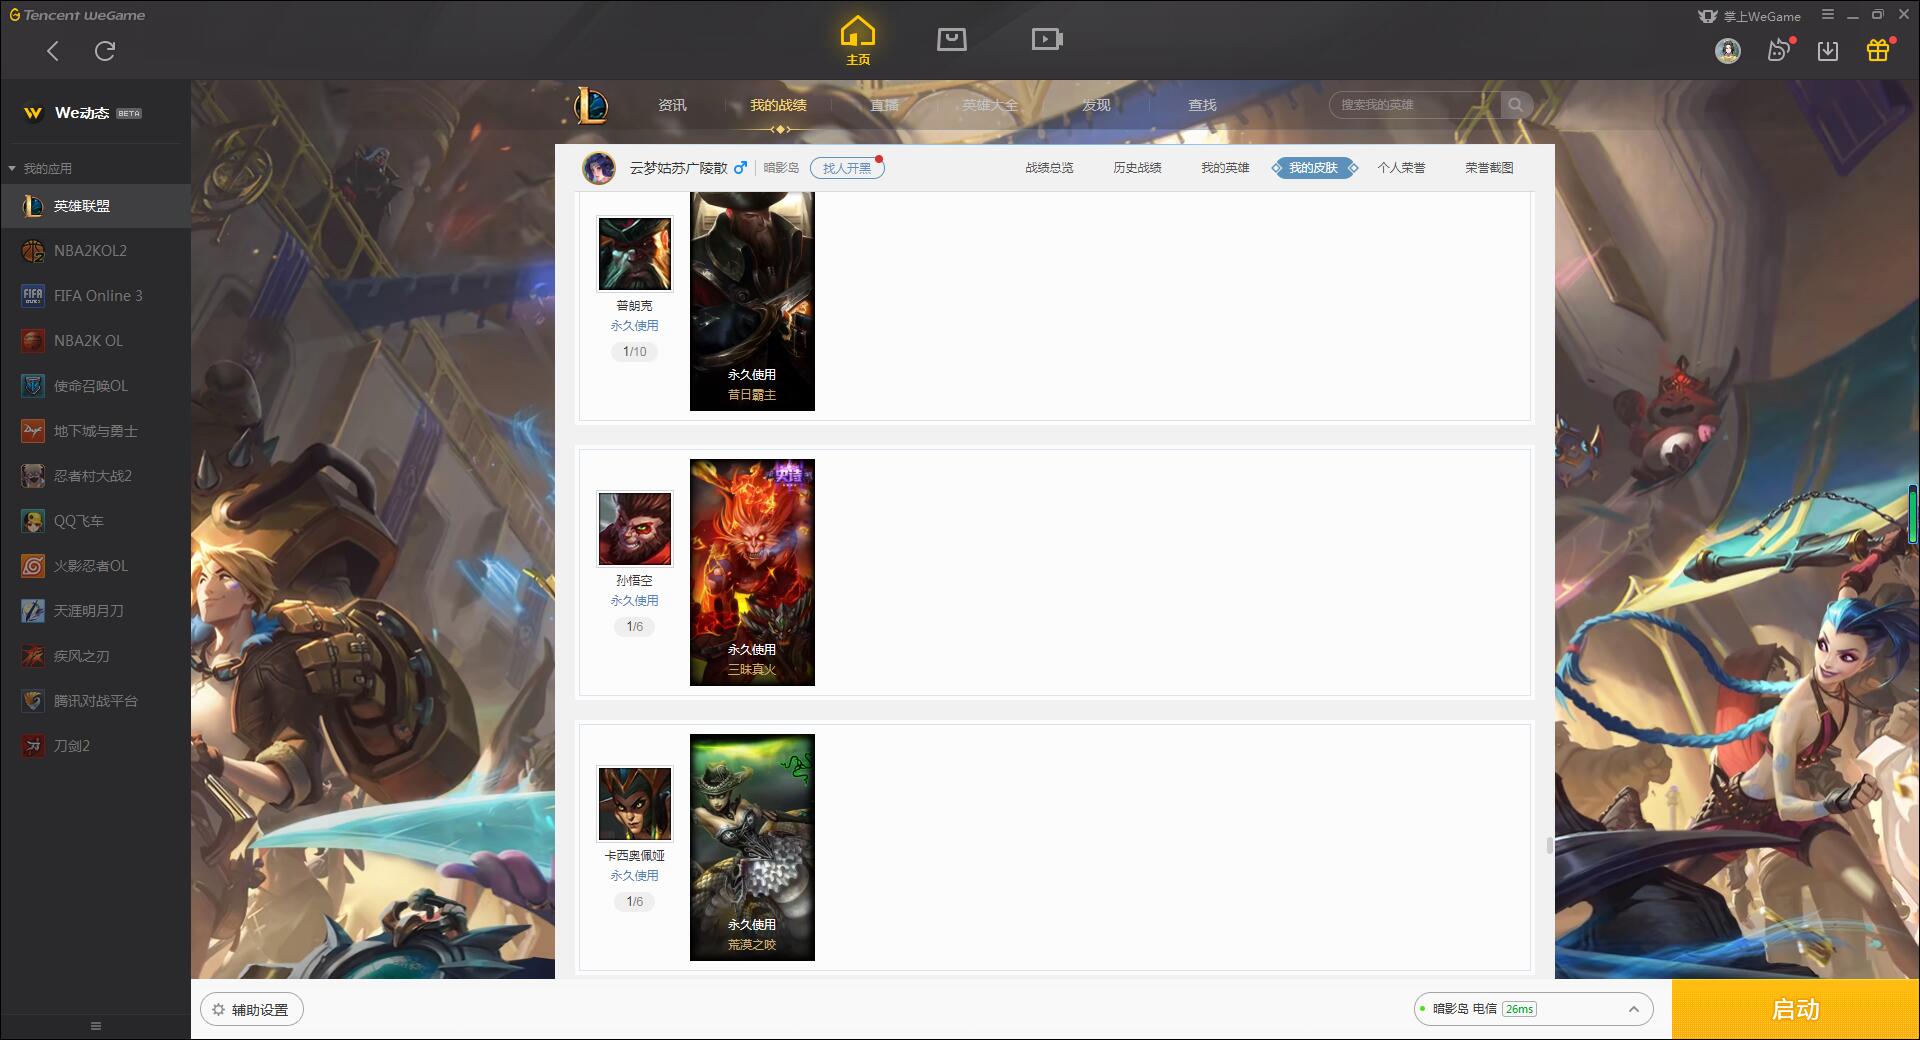The height and width of the screenshot is (1040, 1920).
Task: Select 刀剑2 in the sidebar
Action: (x=95, y=746)
